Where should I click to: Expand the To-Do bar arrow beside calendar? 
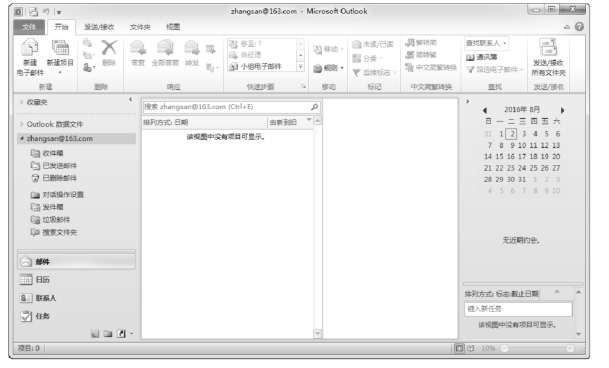[x=468, y=101]
